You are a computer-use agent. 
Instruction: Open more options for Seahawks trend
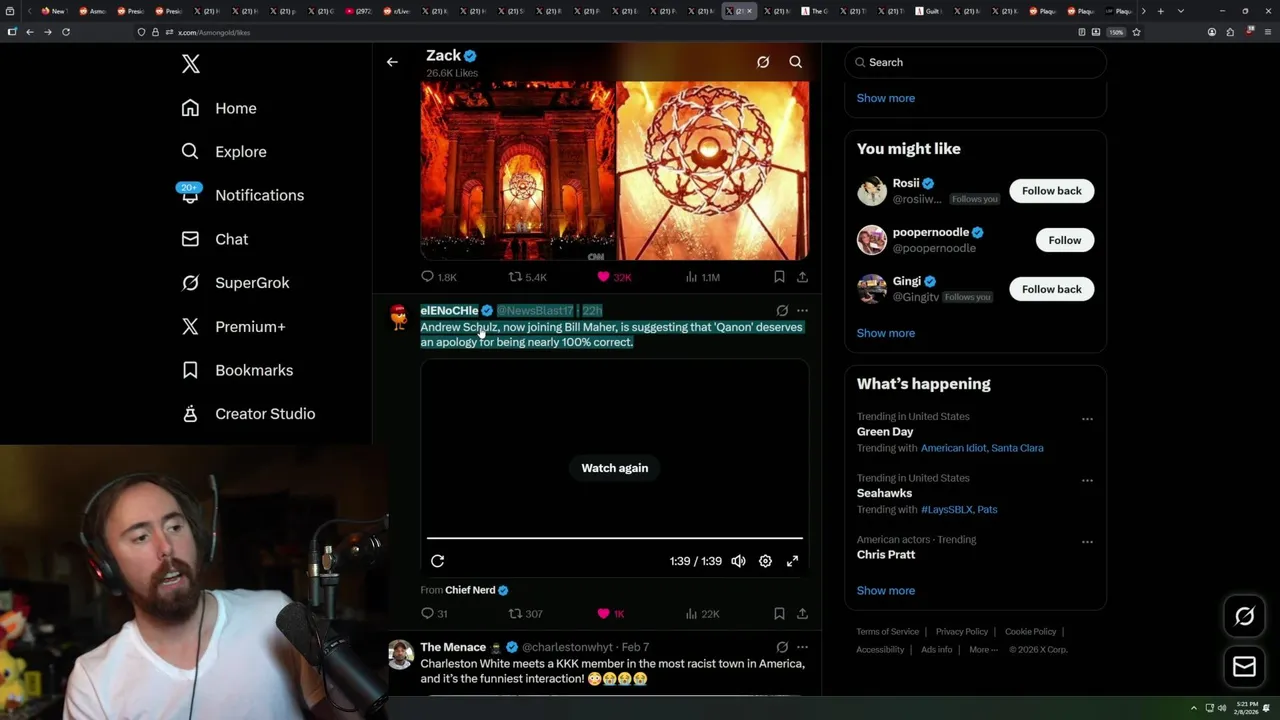click(x=1087, y=480)
